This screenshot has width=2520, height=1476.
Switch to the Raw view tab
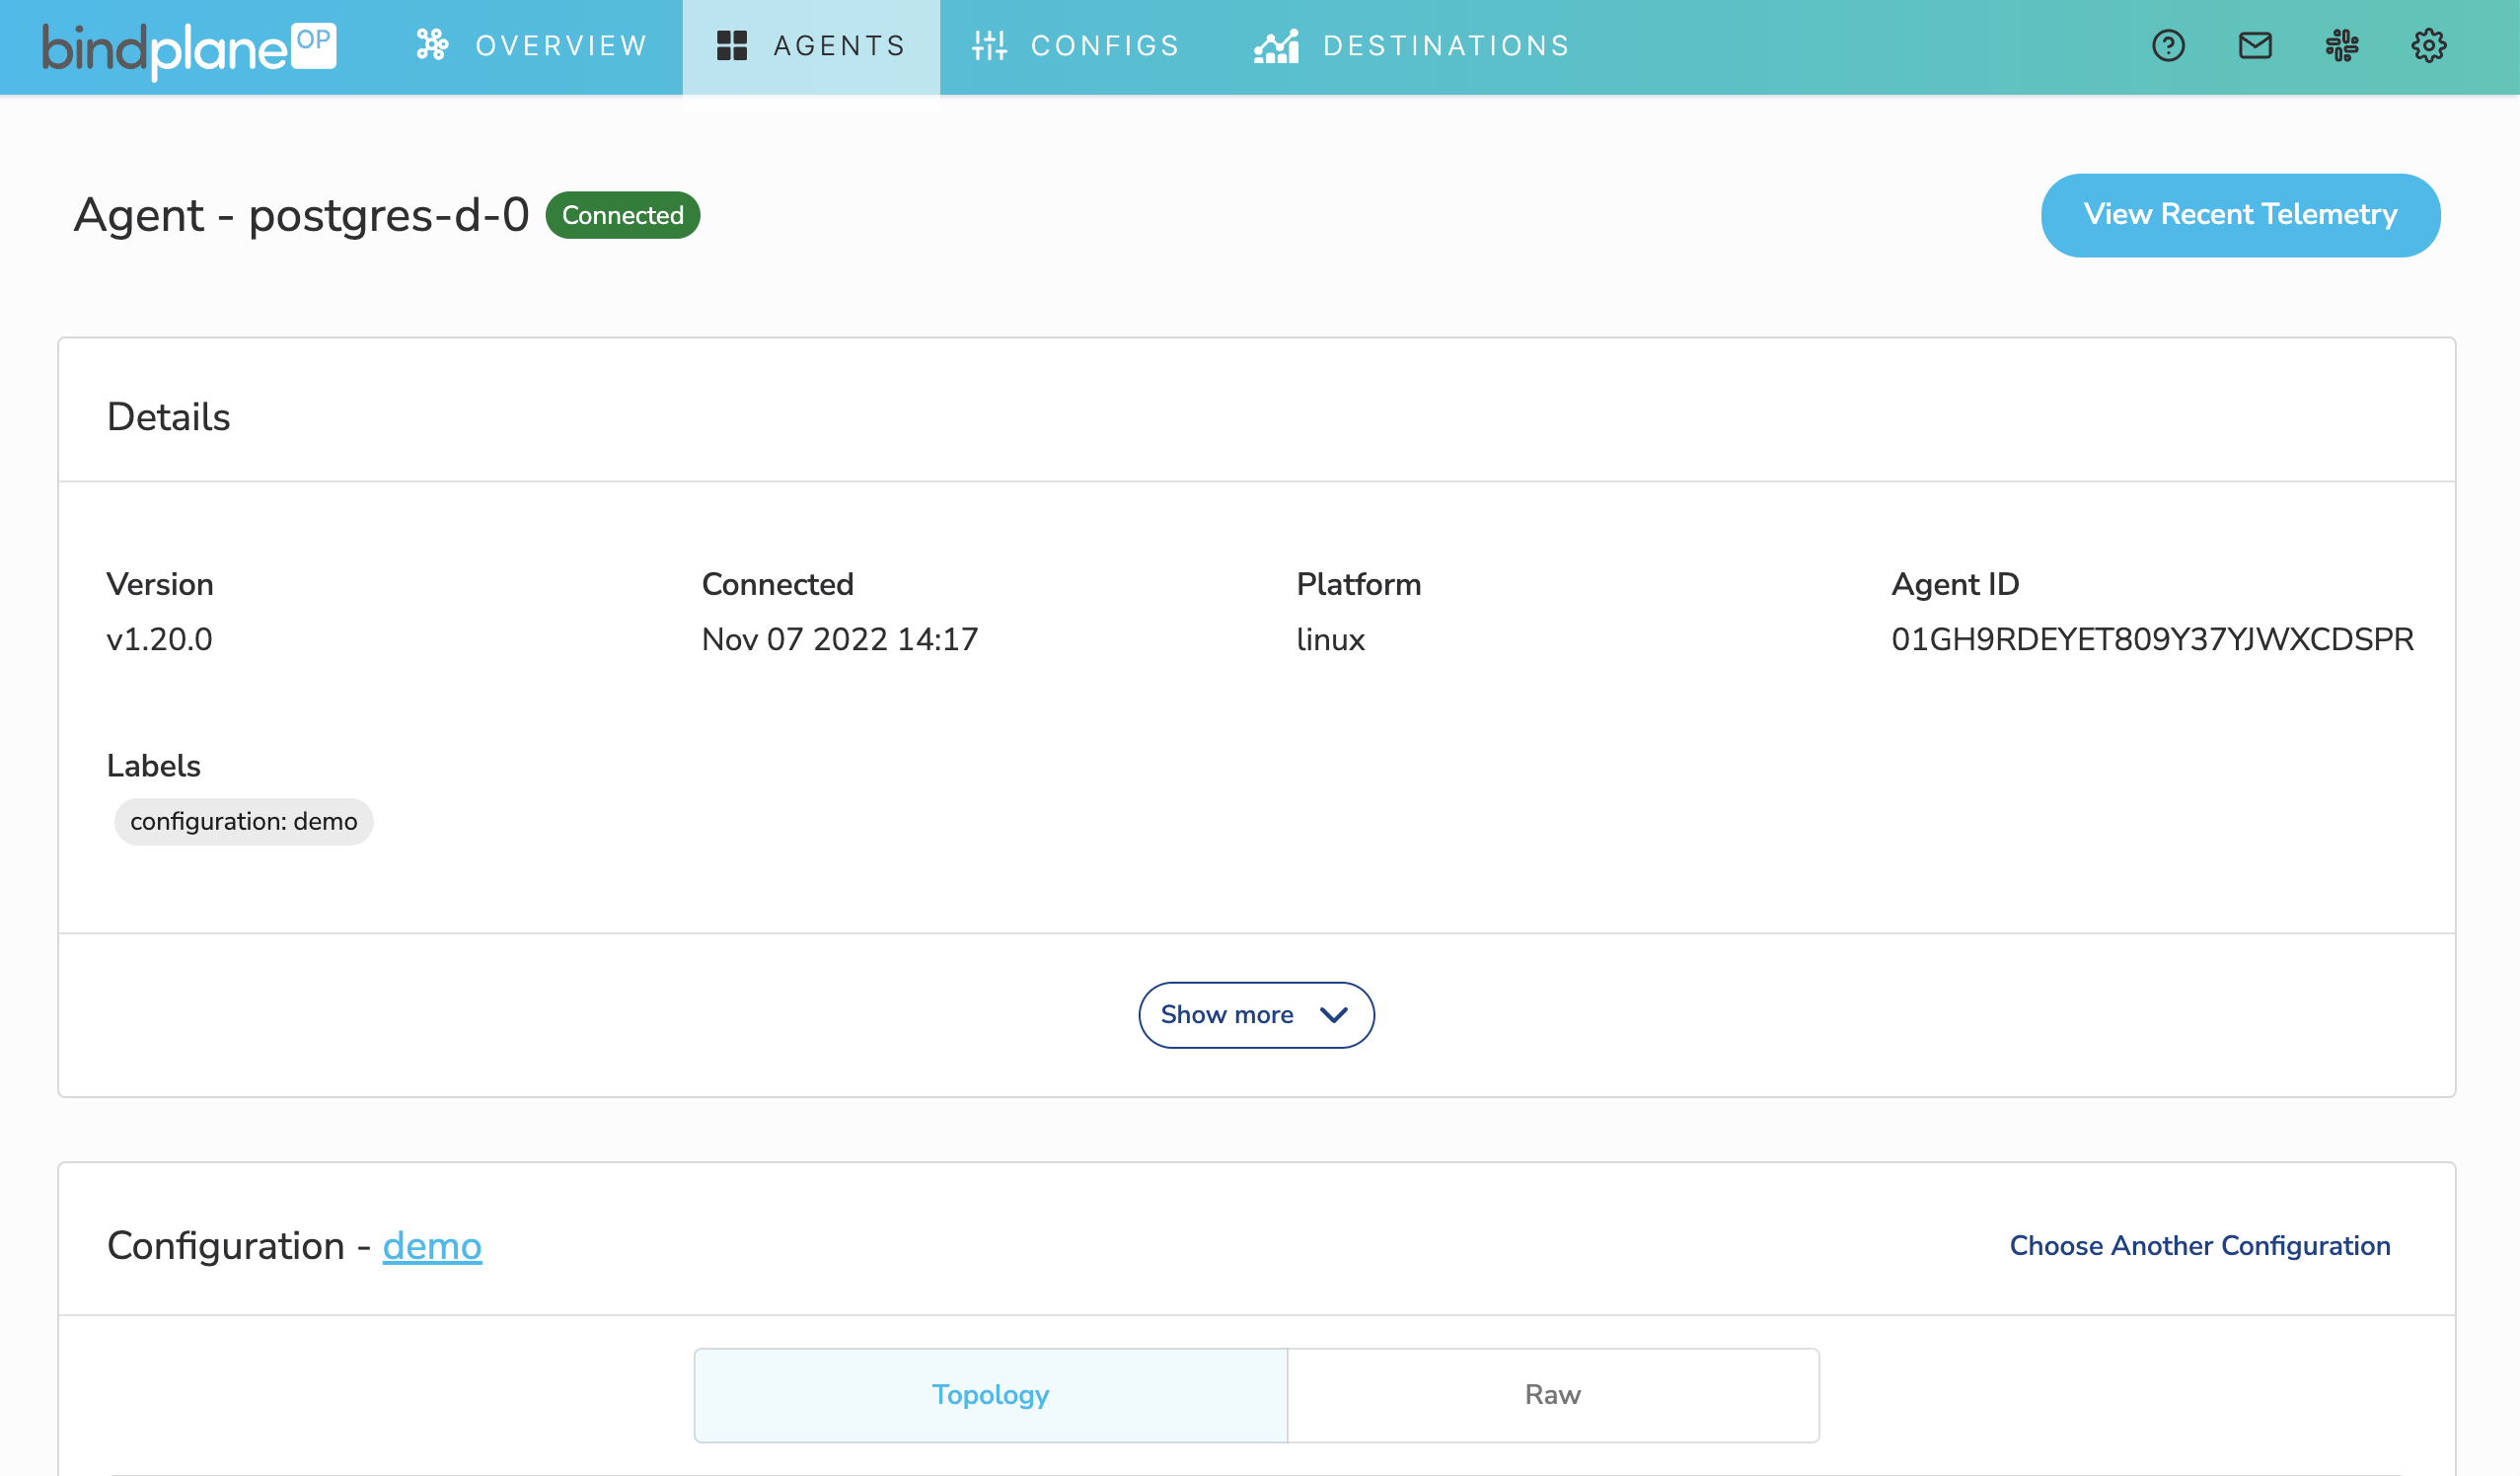tap(1552, 1395)
